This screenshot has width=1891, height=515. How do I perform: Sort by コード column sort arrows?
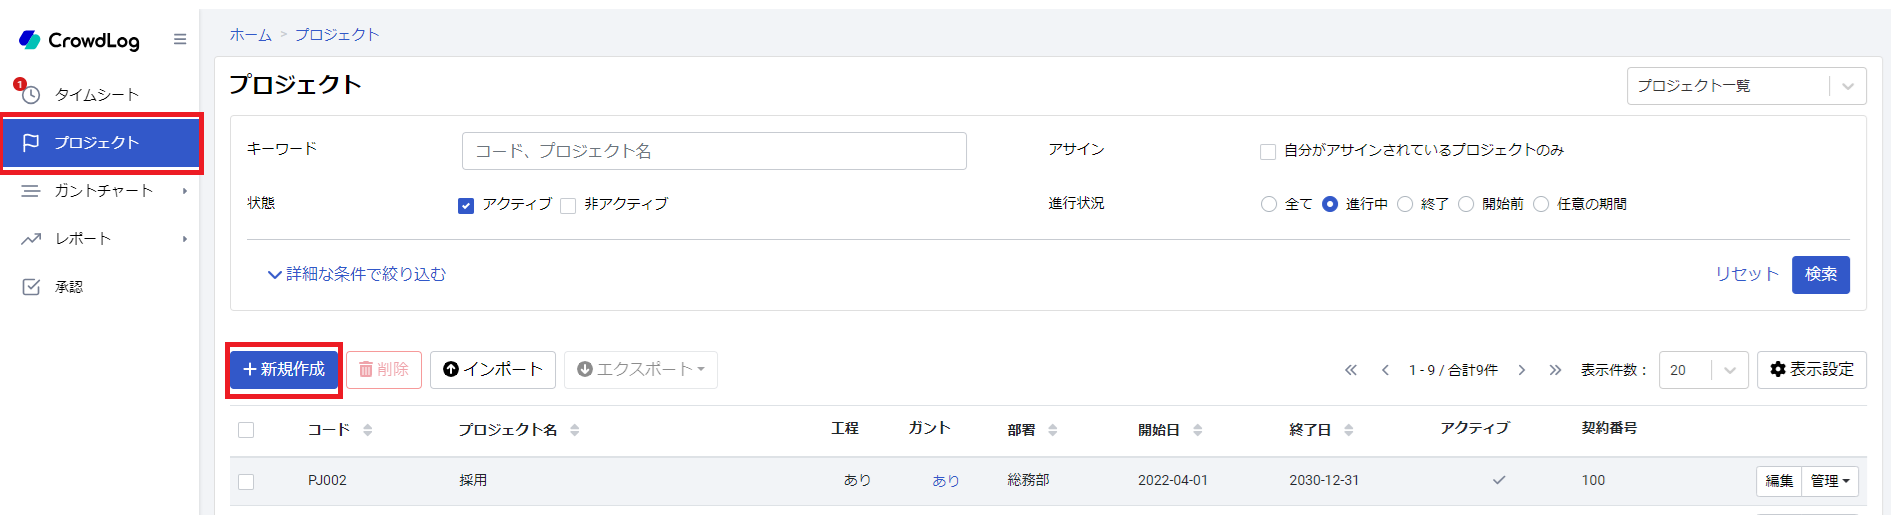(x=368, y=430)
